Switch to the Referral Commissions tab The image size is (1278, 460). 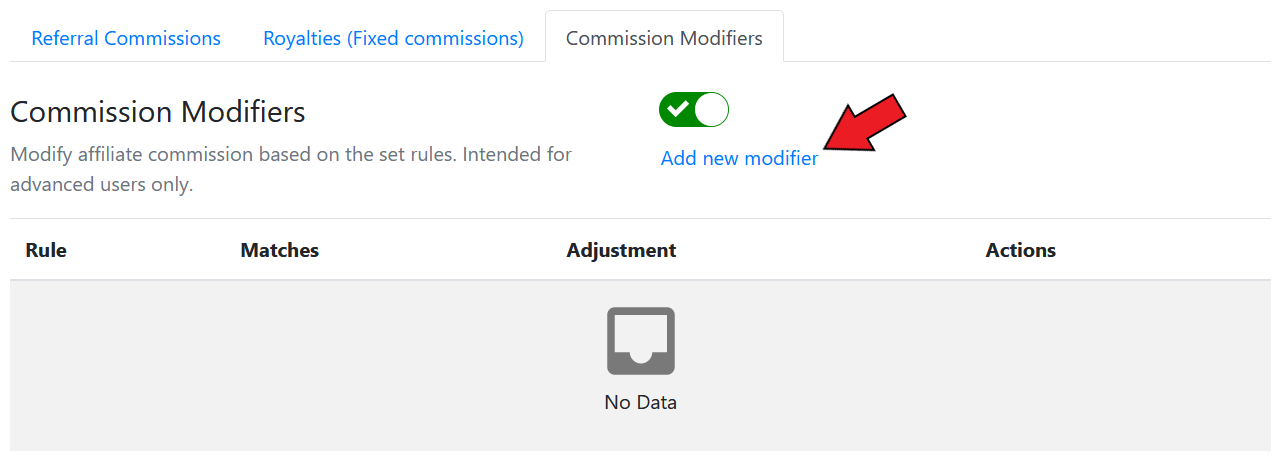(126, 38)
